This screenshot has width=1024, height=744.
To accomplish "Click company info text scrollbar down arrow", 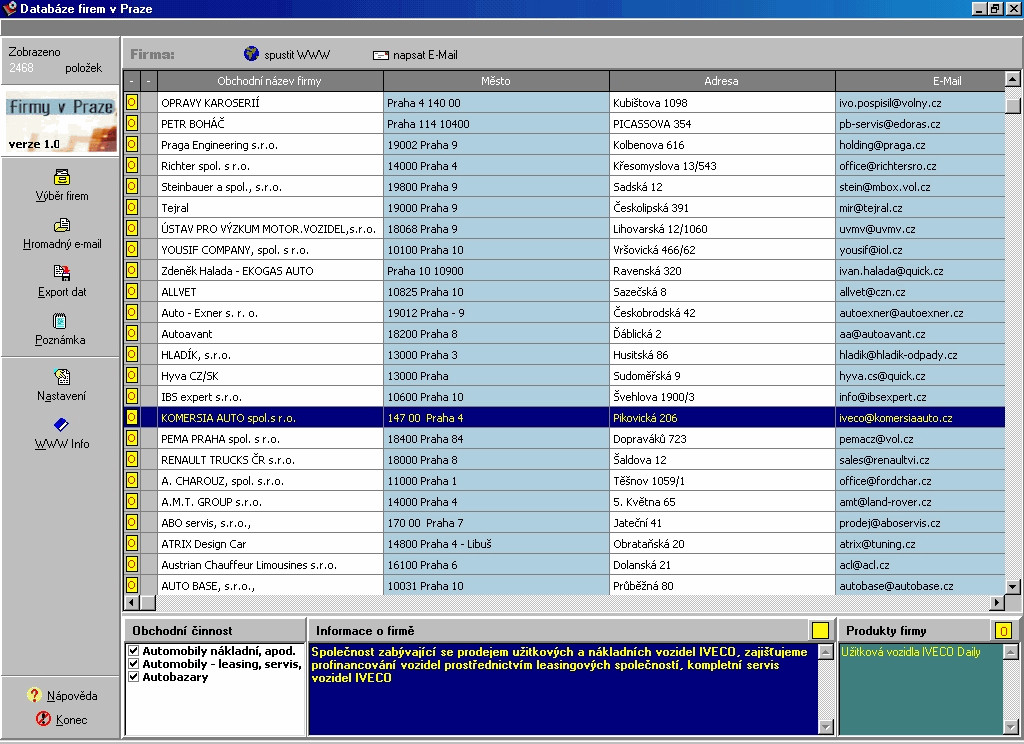I will 826,726.
